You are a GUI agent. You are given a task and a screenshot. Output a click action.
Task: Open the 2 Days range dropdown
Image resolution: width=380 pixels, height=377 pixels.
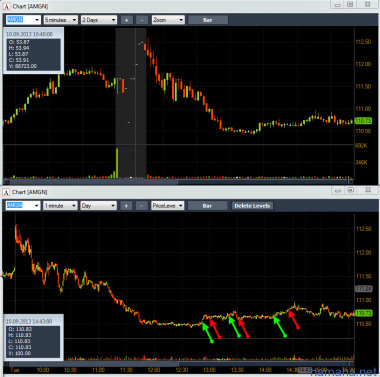pos(99,20)
